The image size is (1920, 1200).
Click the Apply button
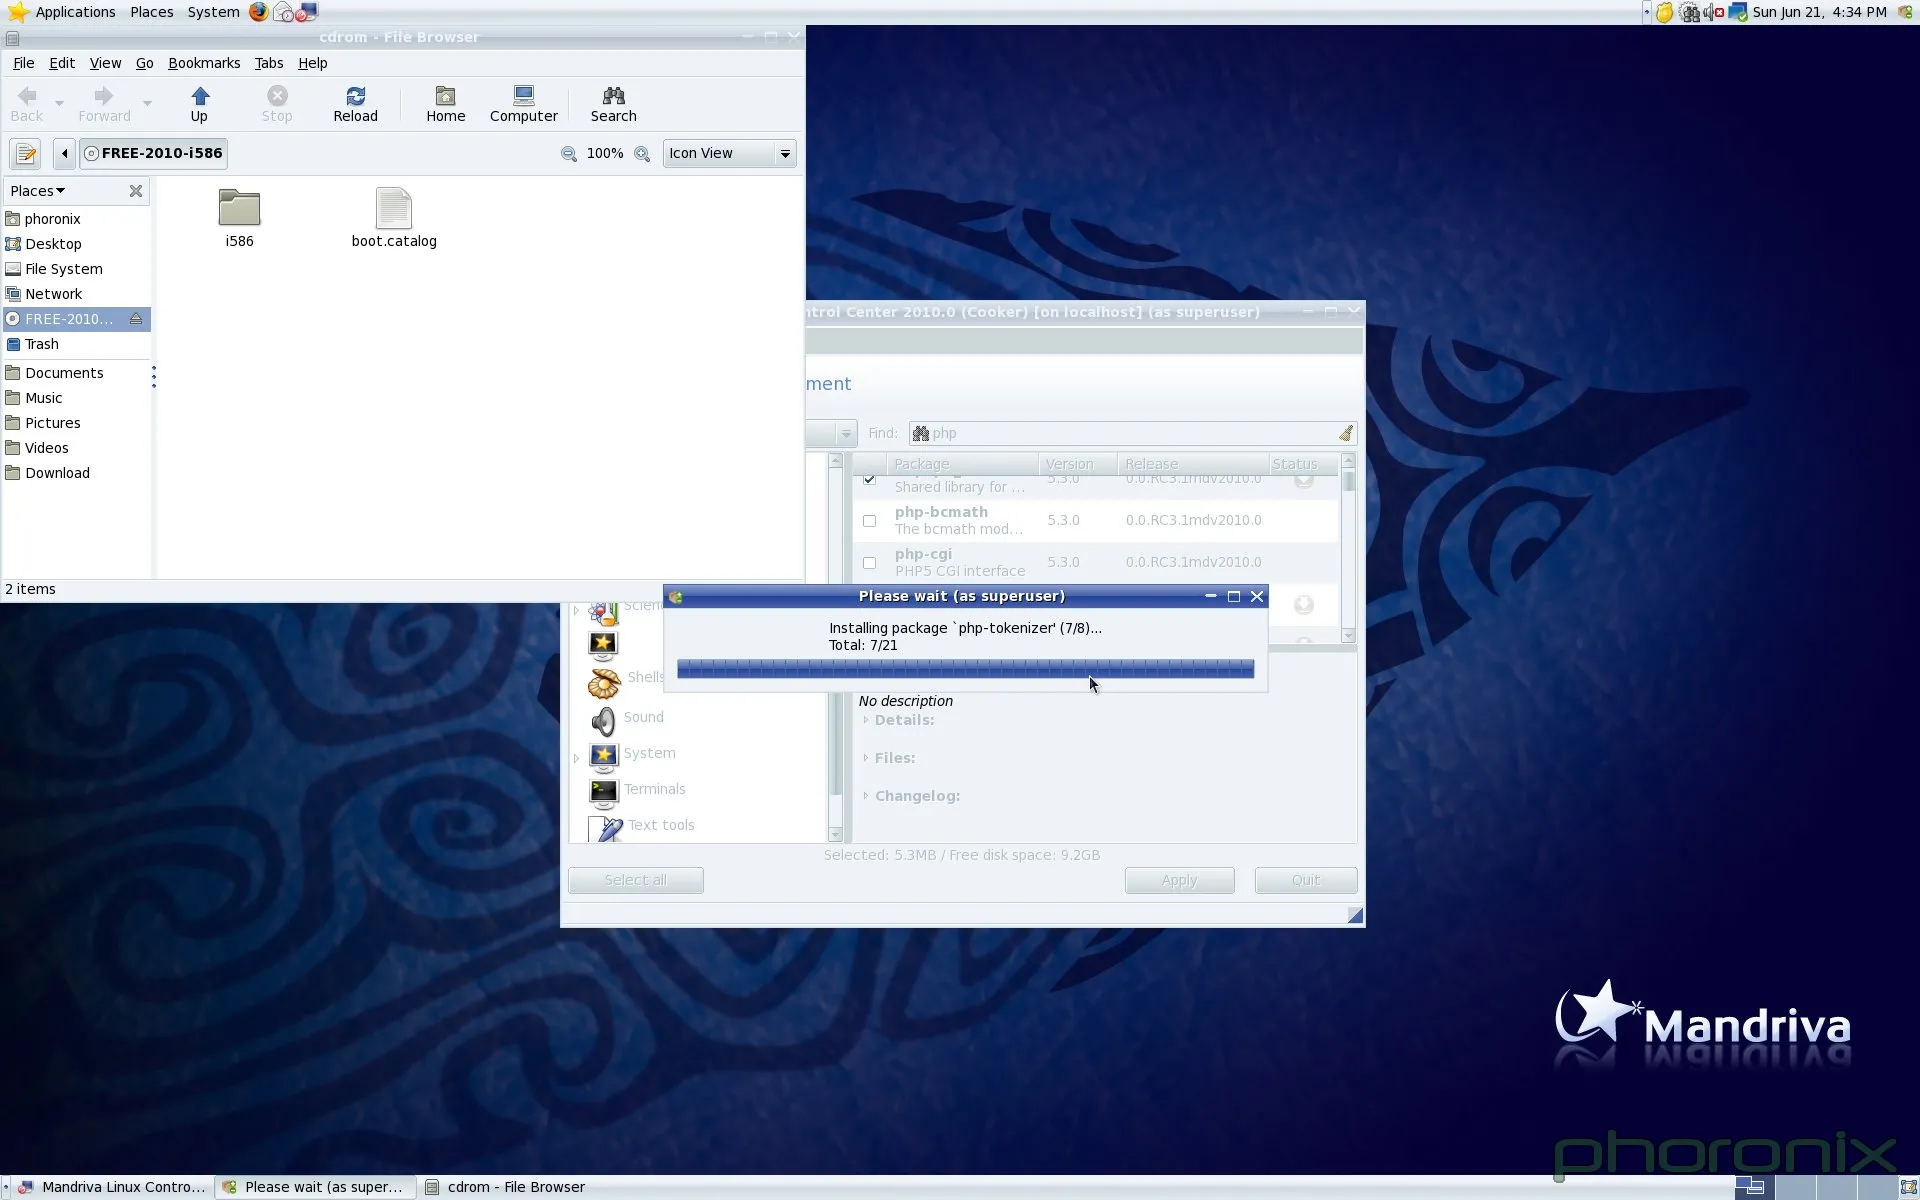coord(1179,880)
